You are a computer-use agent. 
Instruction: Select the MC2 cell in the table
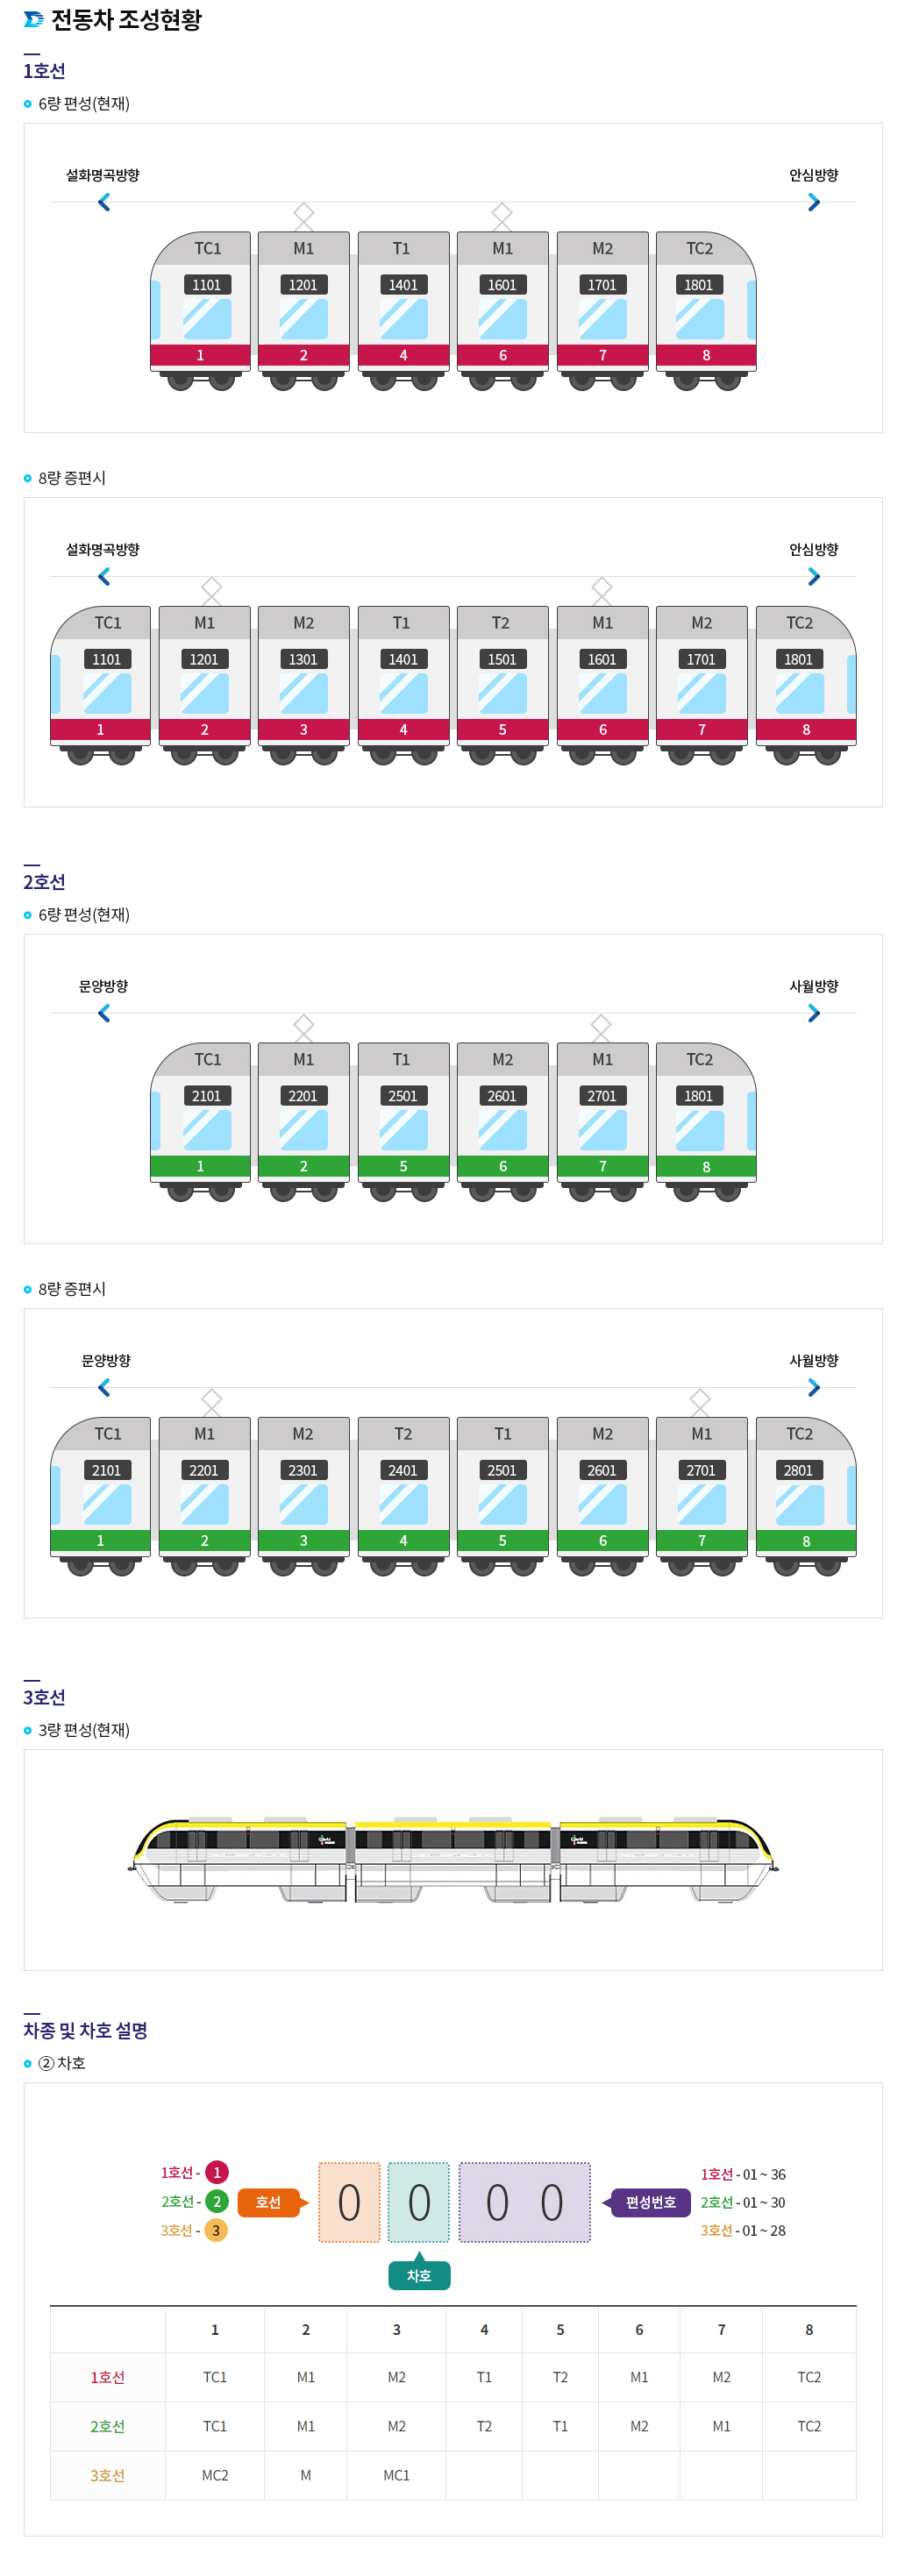(215, 2475)
